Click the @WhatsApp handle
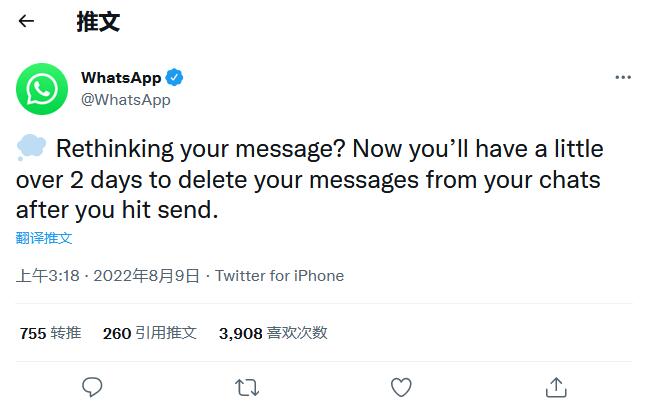 tap(126, 100)
